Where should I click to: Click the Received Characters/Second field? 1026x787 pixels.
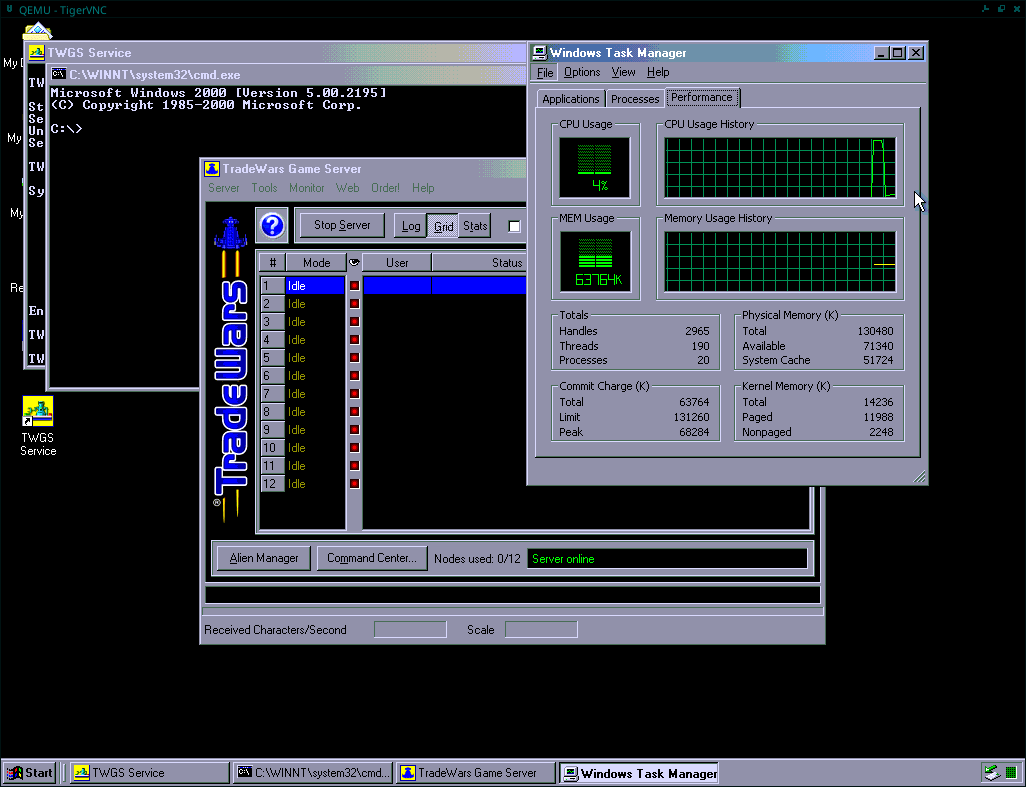(410, 629)
